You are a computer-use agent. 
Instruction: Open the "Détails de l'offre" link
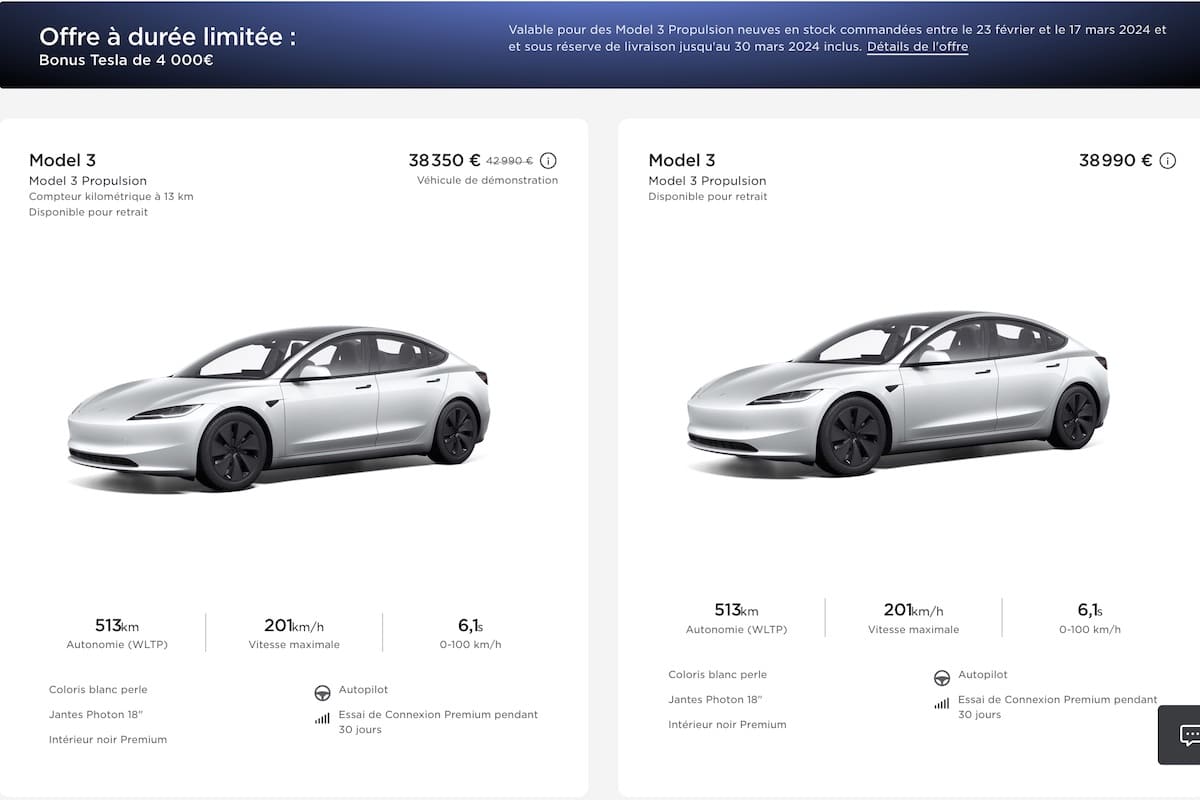click(x=917, y=47)
